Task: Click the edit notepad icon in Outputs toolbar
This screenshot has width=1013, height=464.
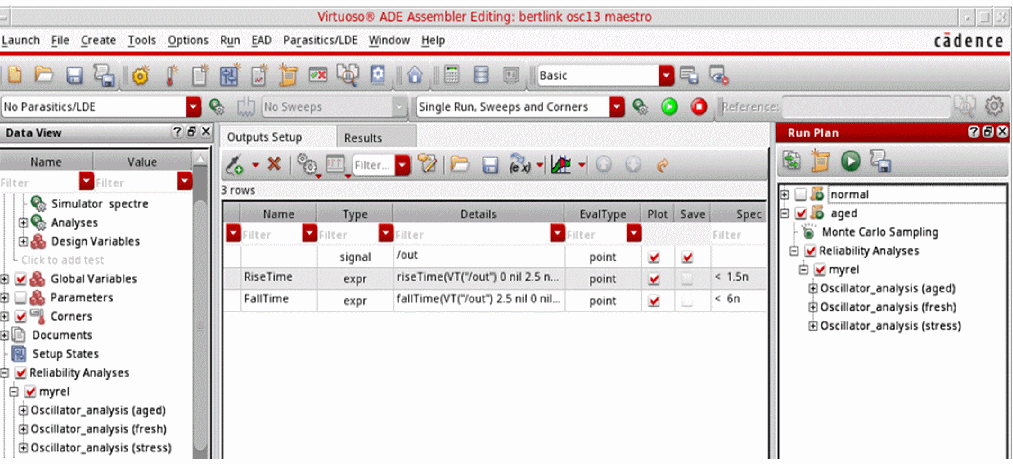Action: pos(426,165)
